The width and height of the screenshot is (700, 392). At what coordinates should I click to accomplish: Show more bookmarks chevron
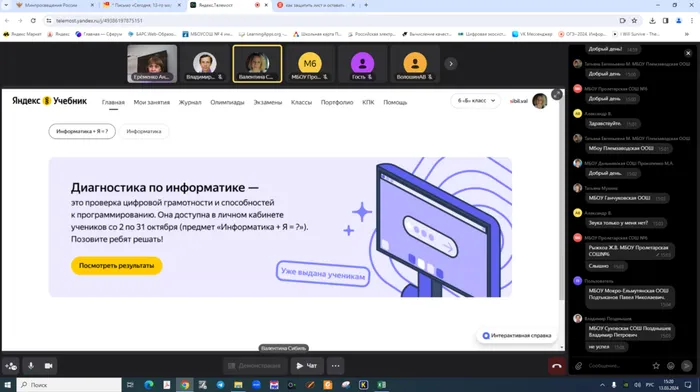[687, 34]
